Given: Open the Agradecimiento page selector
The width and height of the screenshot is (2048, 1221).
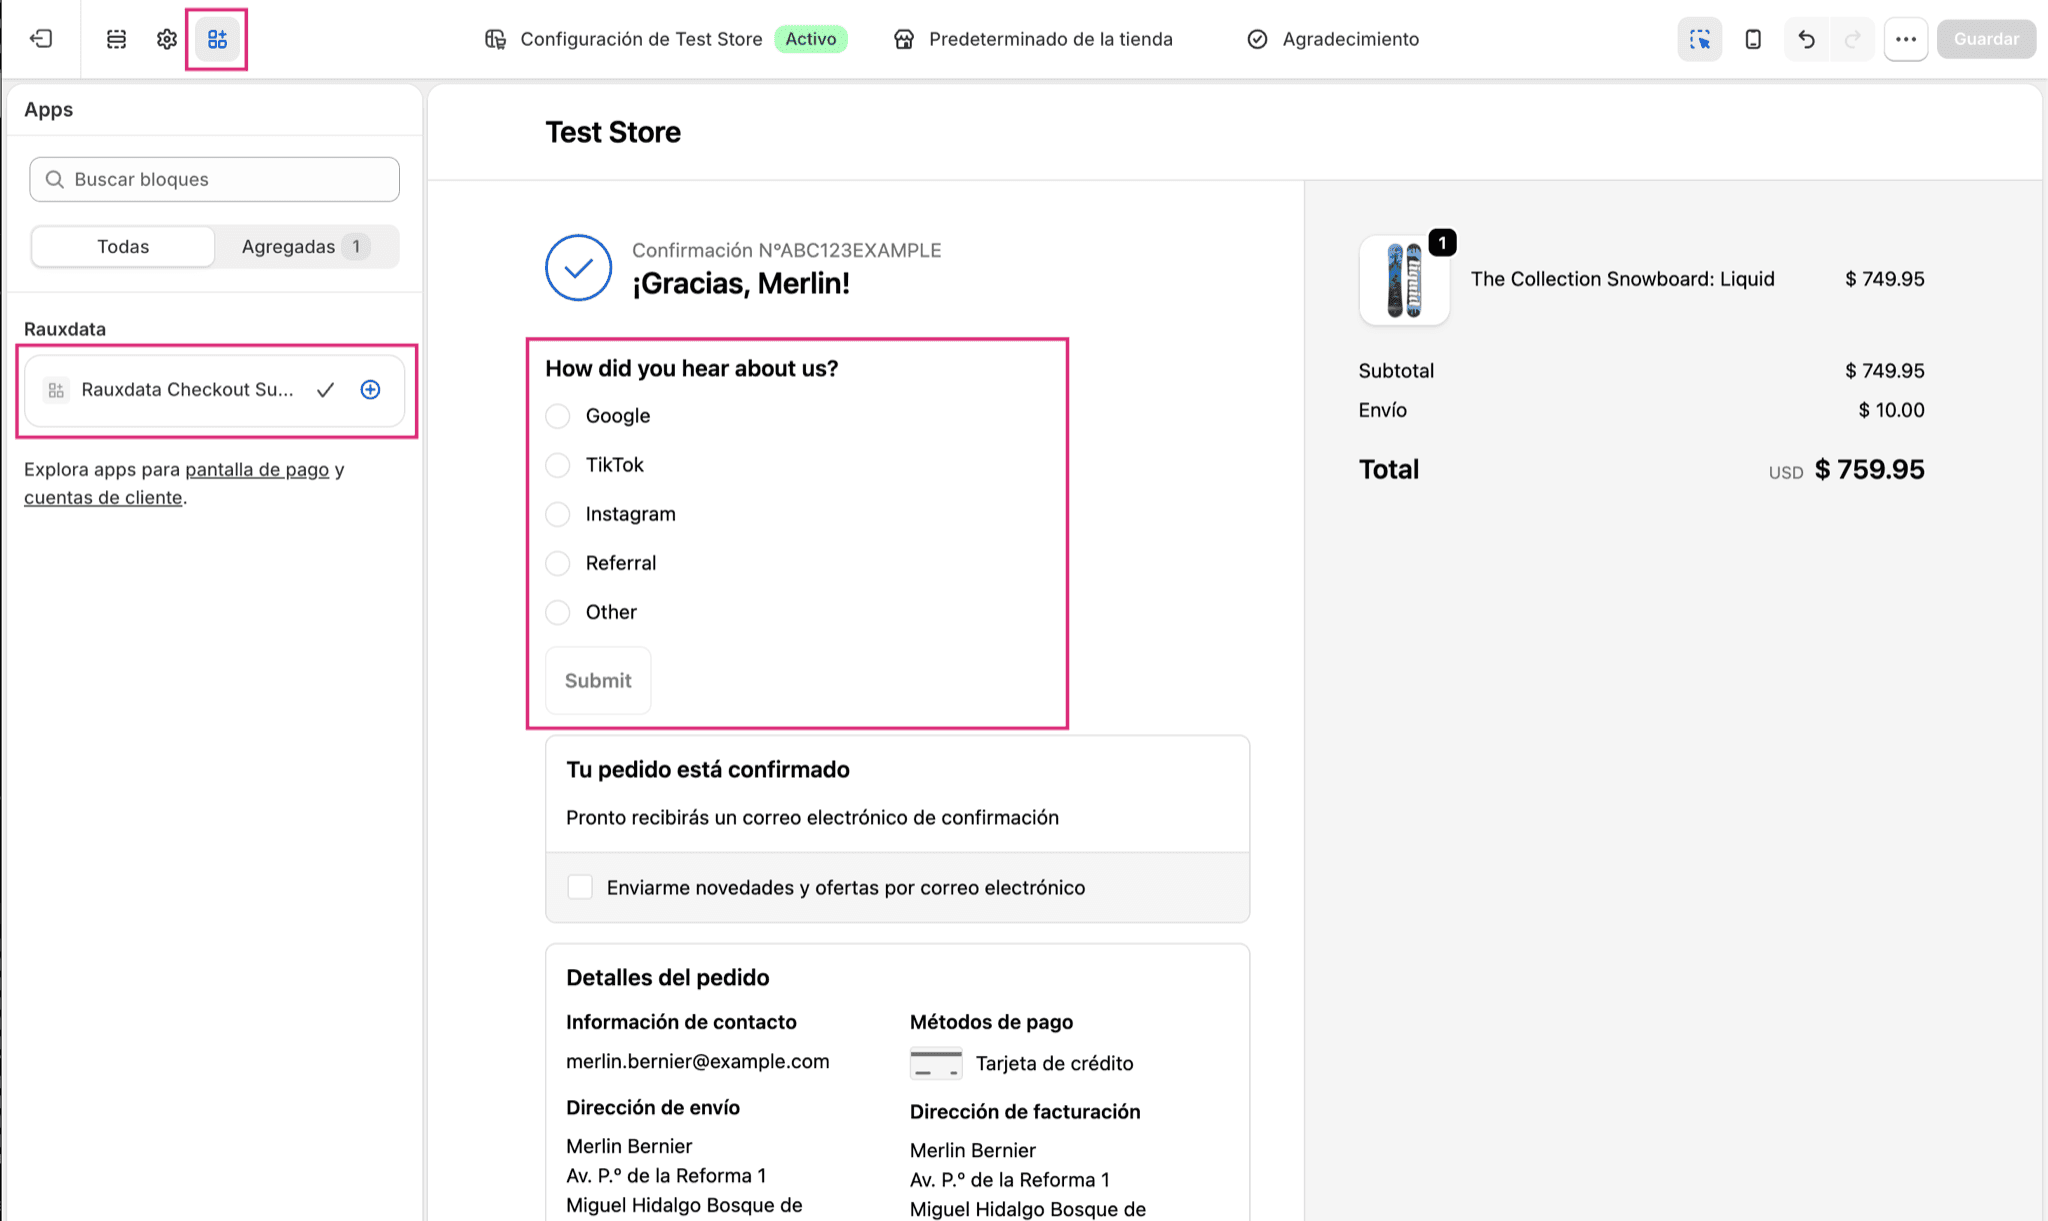Looking at the screenshot, I should (x=1333, y=39).
